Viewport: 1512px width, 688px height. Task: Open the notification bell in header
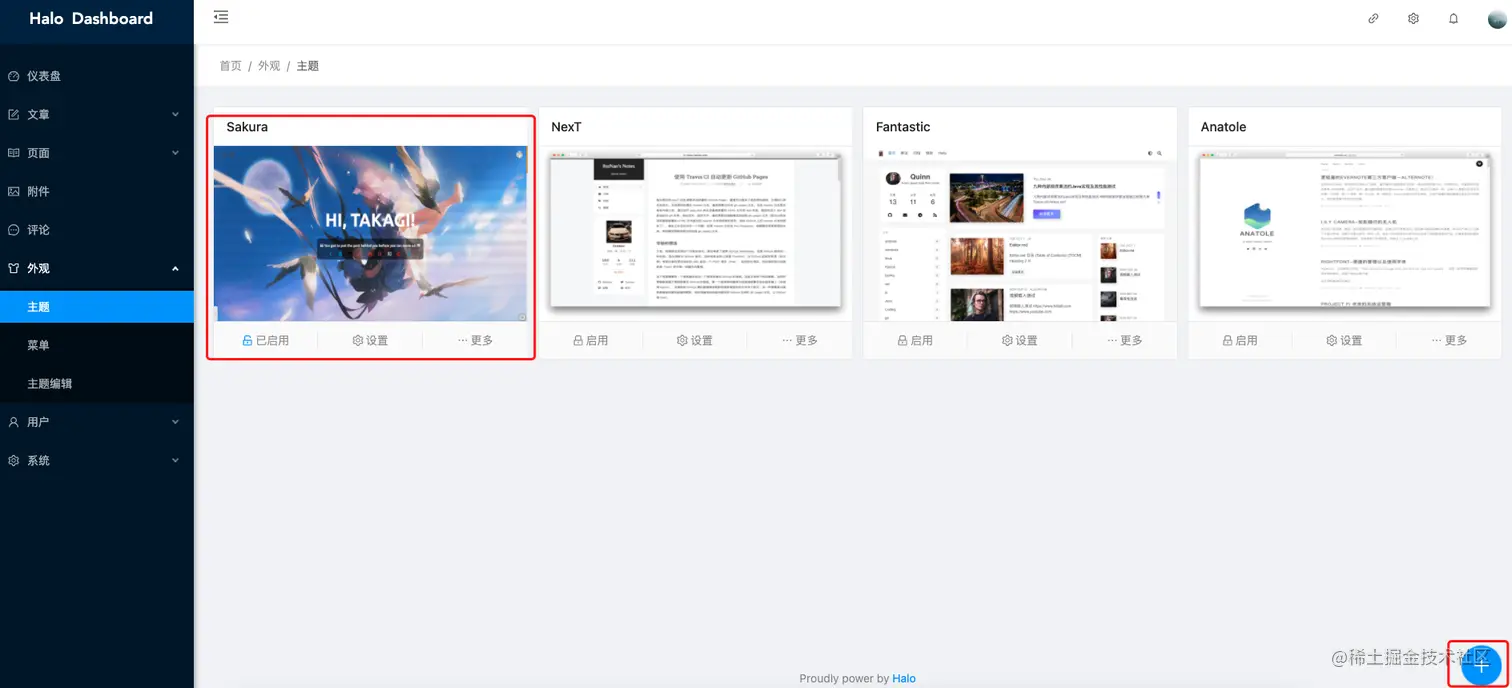coord(1453,18)
